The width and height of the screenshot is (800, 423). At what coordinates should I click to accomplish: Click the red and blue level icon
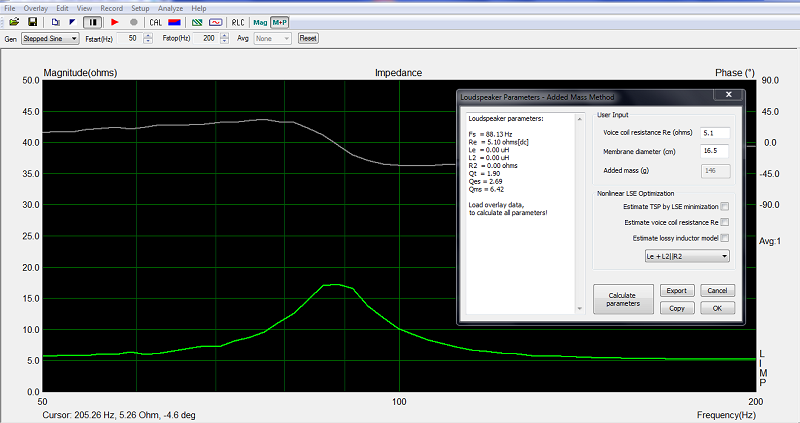(174, 22)
